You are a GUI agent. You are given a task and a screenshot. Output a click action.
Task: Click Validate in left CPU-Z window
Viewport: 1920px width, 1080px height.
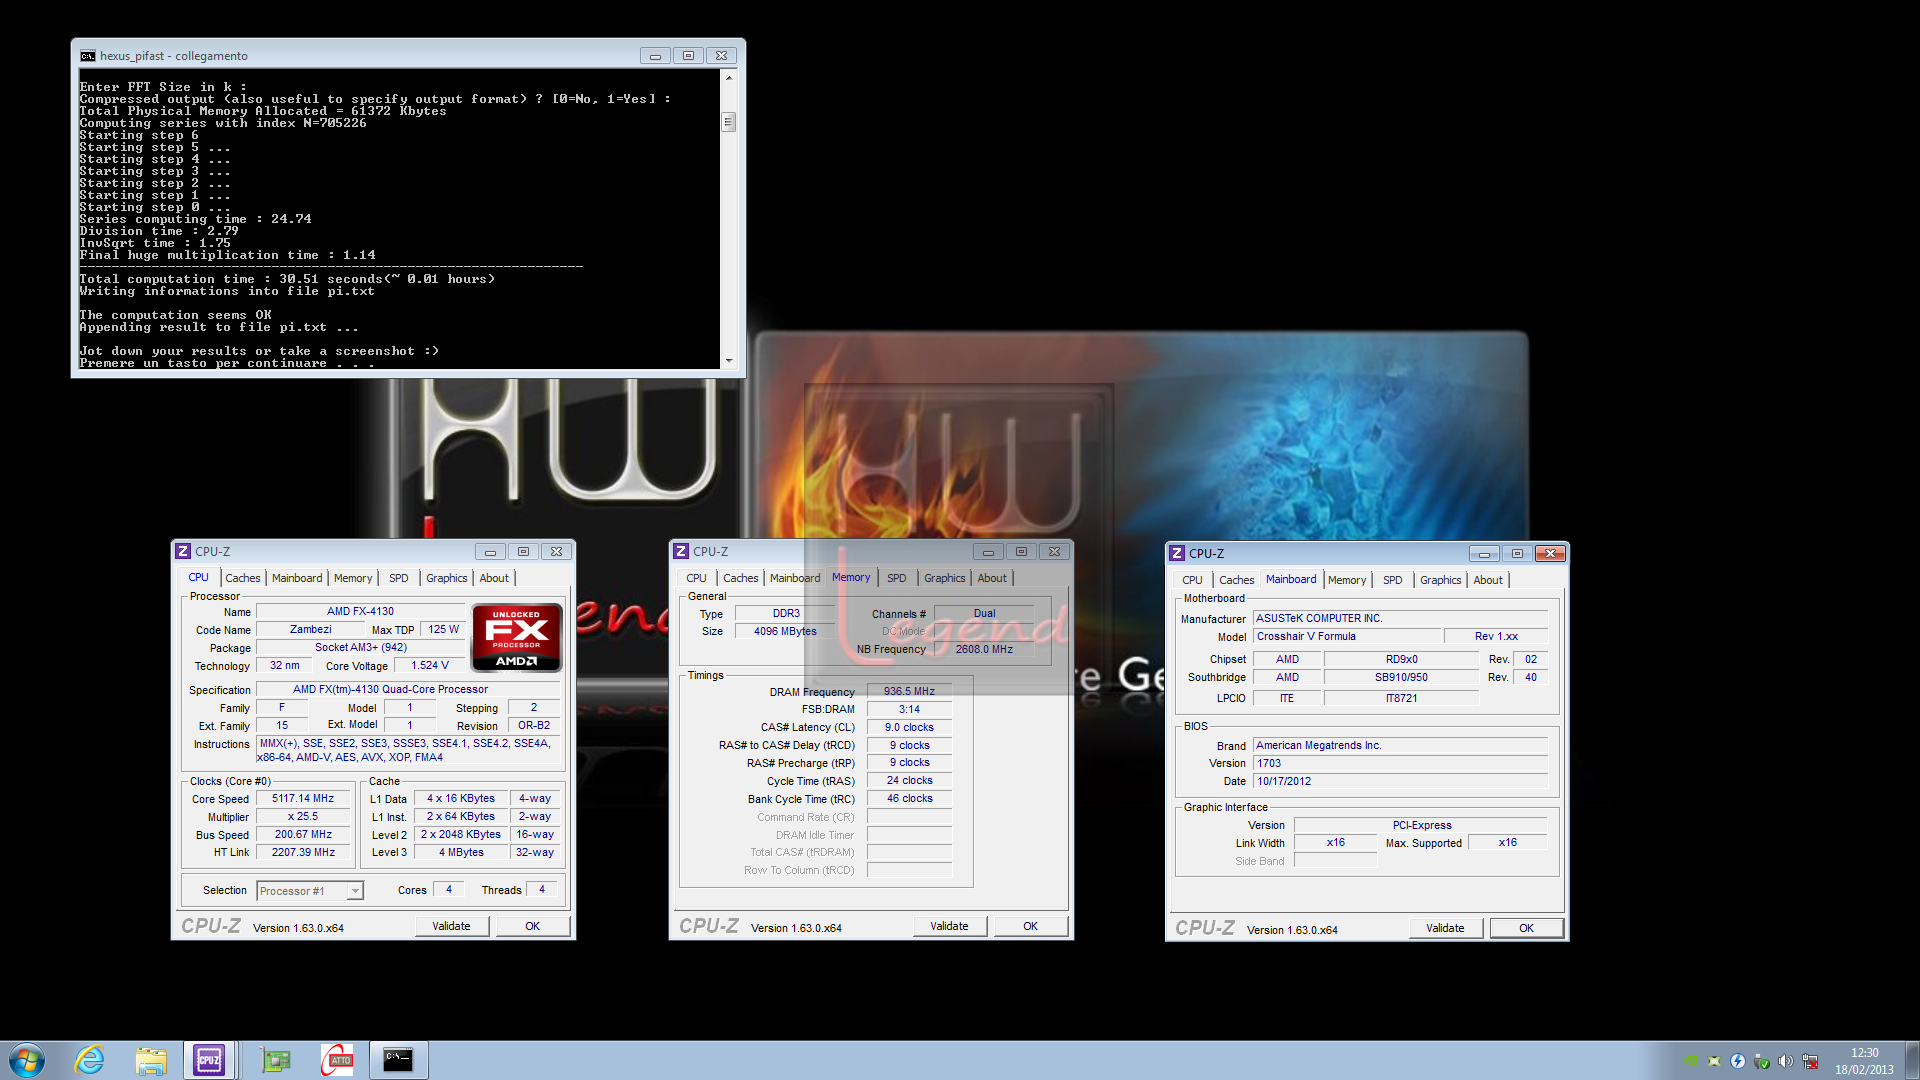451,926
